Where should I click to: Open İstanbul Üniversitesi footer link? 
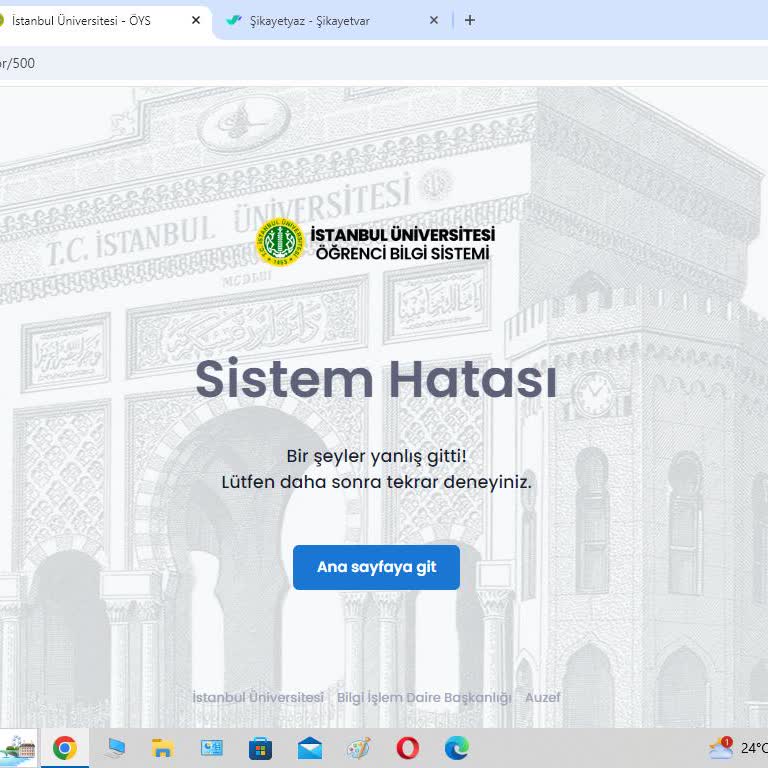258,697
